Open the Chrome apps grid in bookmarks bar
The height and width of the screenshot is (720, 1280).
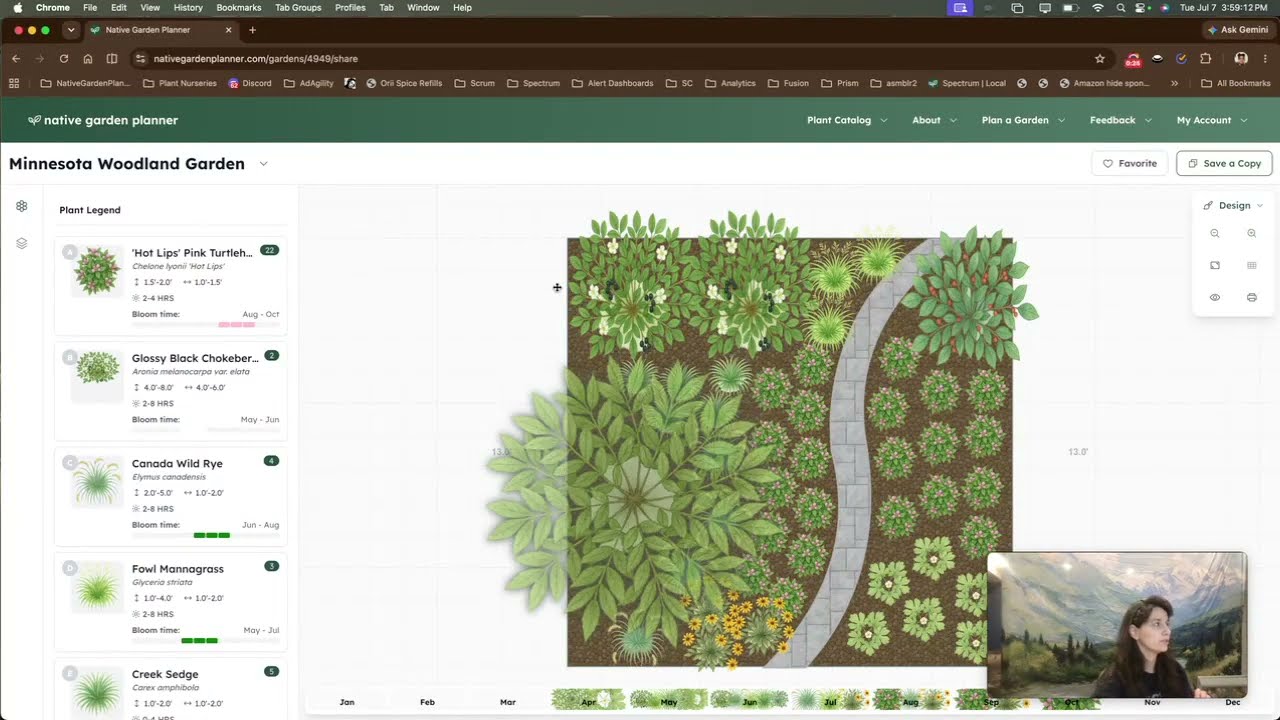14,83
